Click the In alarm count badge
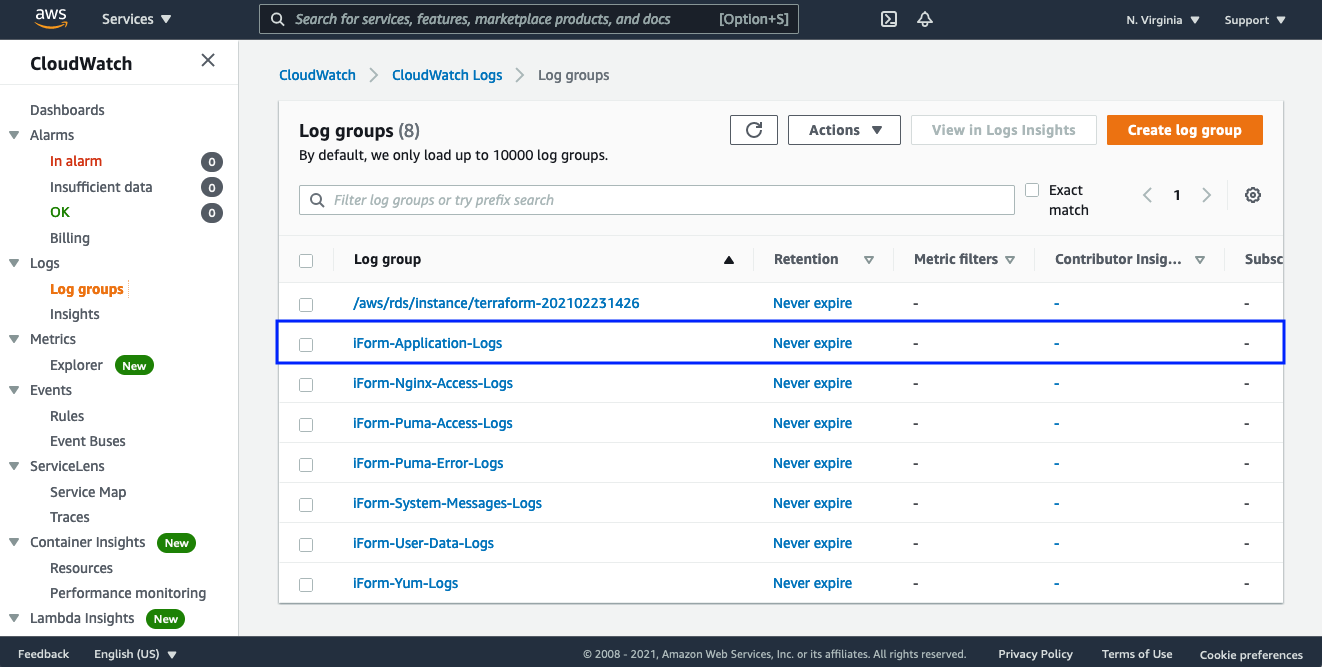Screen dimensions: 1322x667 [x=211, y=162]
